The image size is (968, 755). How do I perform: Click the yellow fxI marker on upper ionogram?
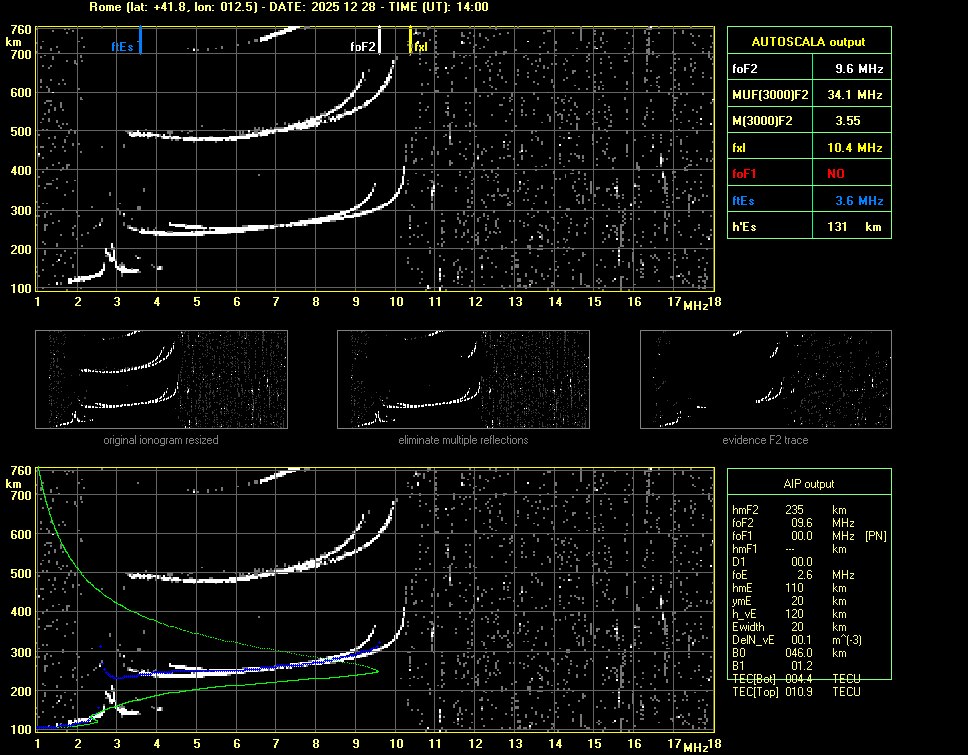pyautogui.click(x=410, y=41)
